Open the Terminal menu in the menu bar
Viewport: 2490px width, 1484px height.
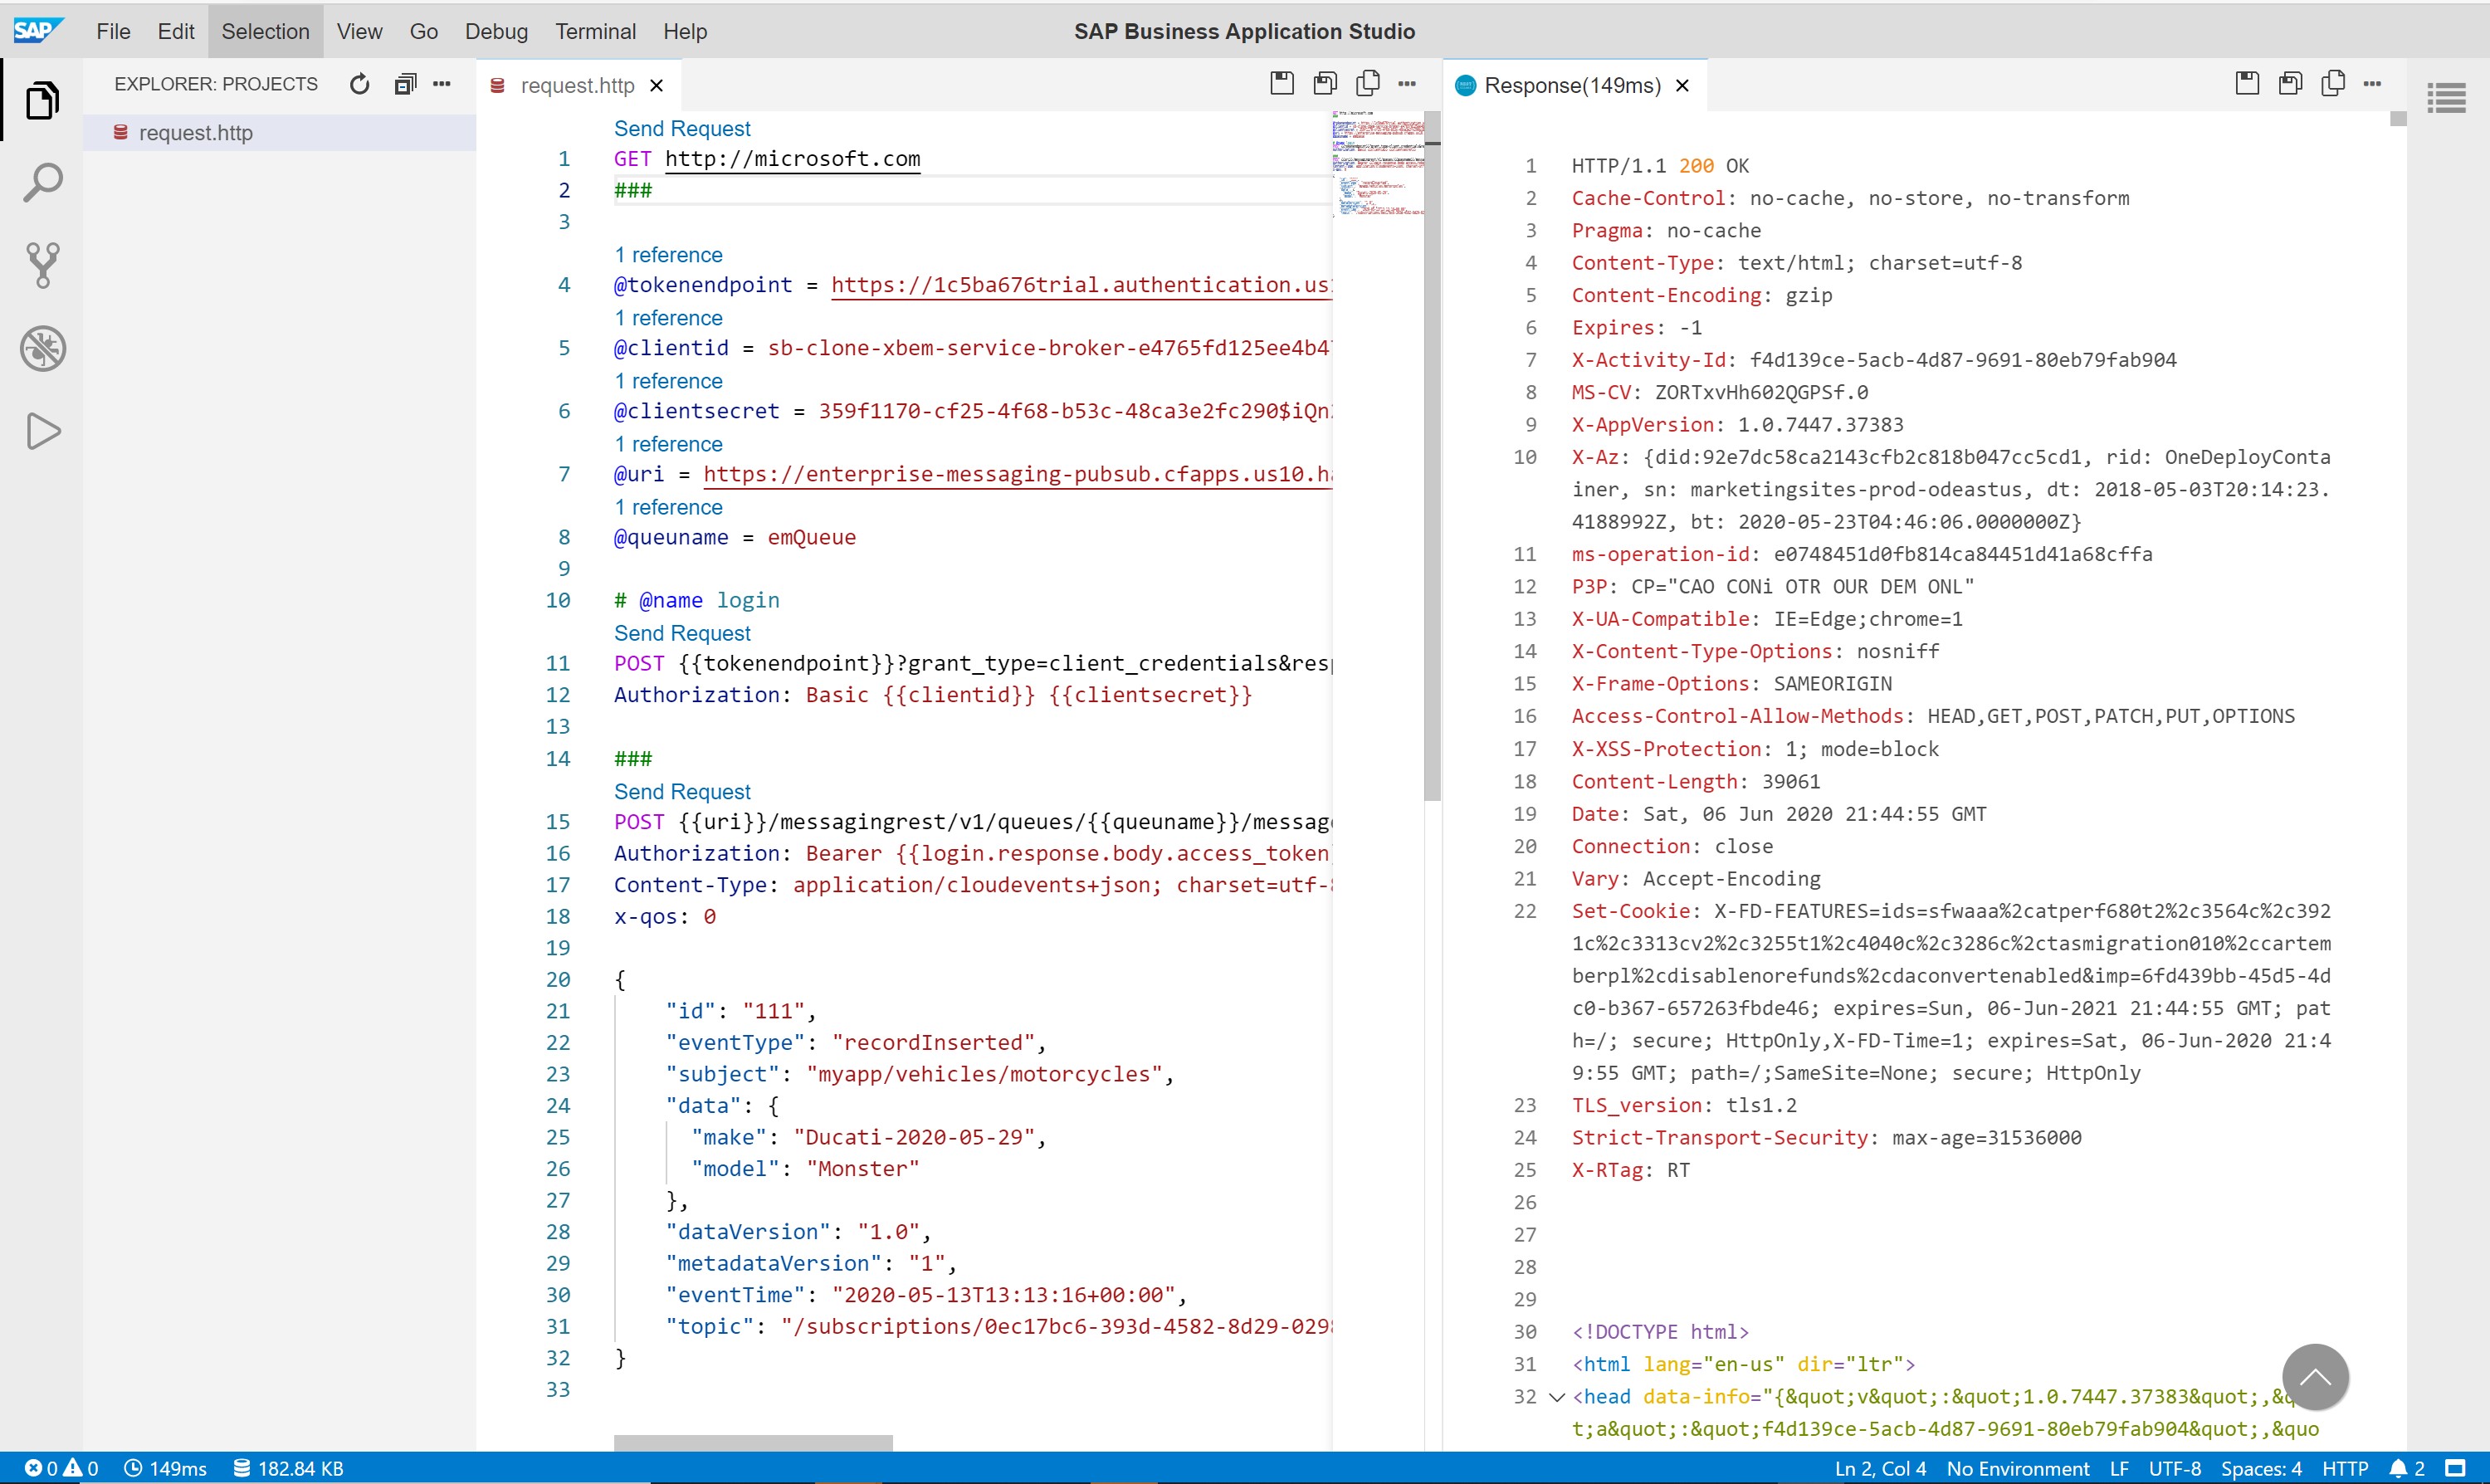[x=593, y=30]
